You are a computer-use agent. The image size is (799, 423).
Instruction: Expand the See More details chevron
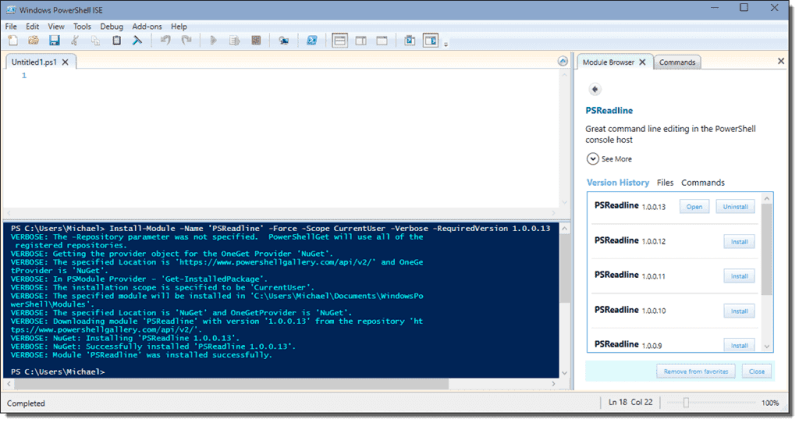593,159
